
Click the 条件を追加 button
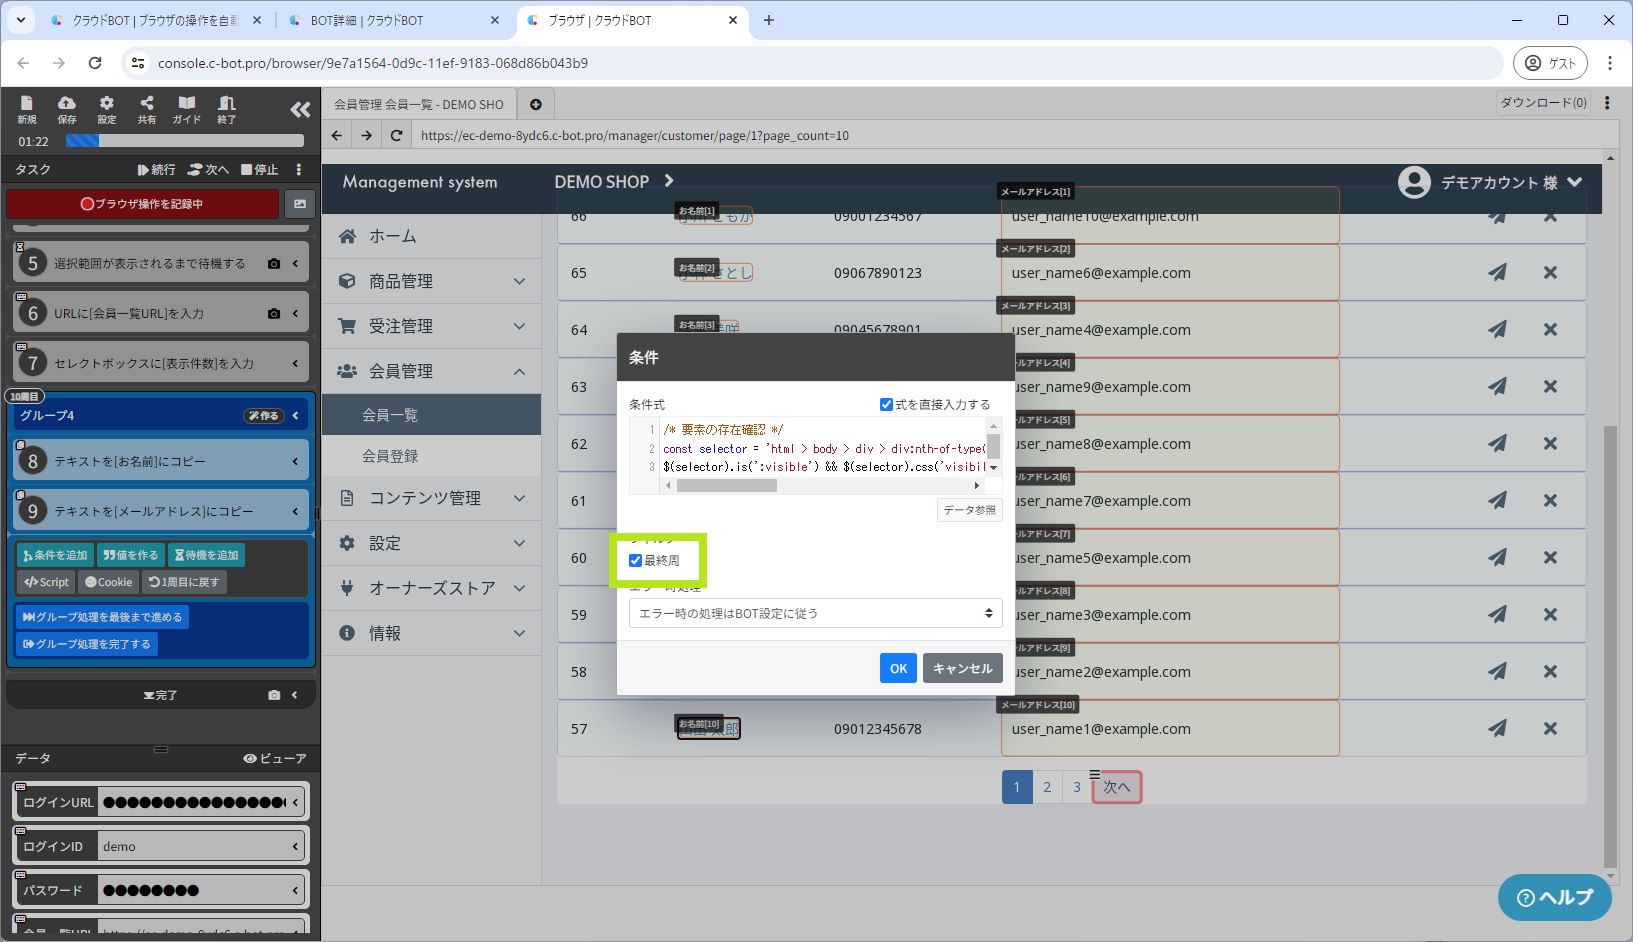tap(55, 555)
